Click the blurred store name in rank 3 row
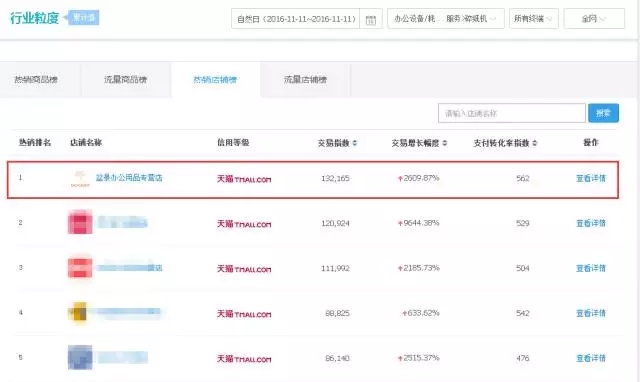This screenshot has height=382, width=640. tap(129, 268)
